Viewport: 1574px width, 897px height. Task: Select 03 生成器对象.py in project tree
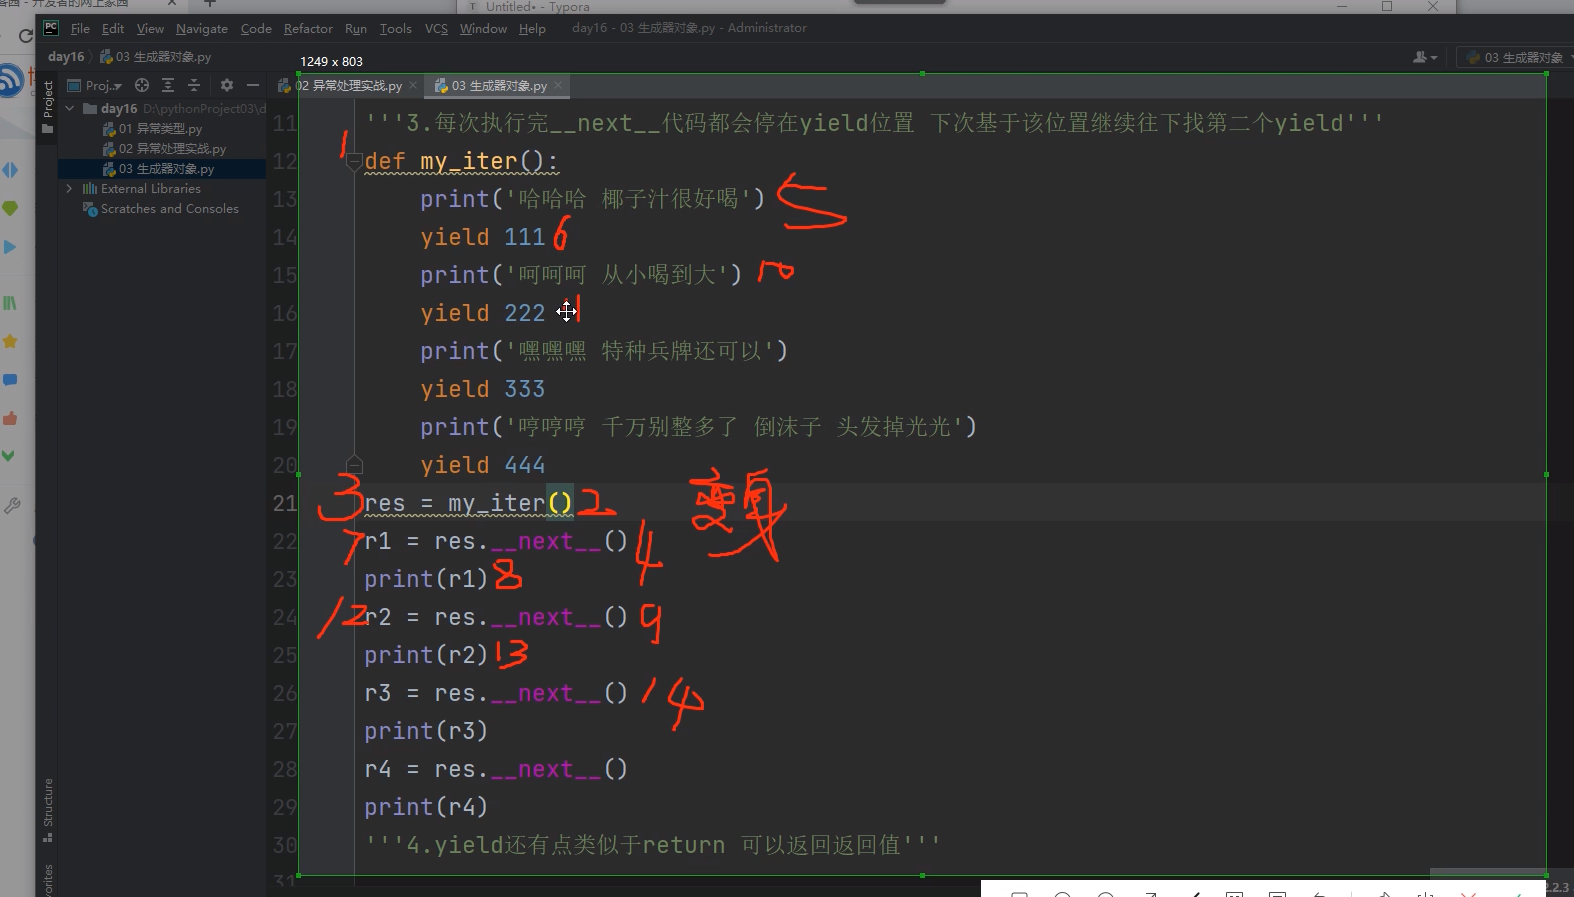point(158,169)
